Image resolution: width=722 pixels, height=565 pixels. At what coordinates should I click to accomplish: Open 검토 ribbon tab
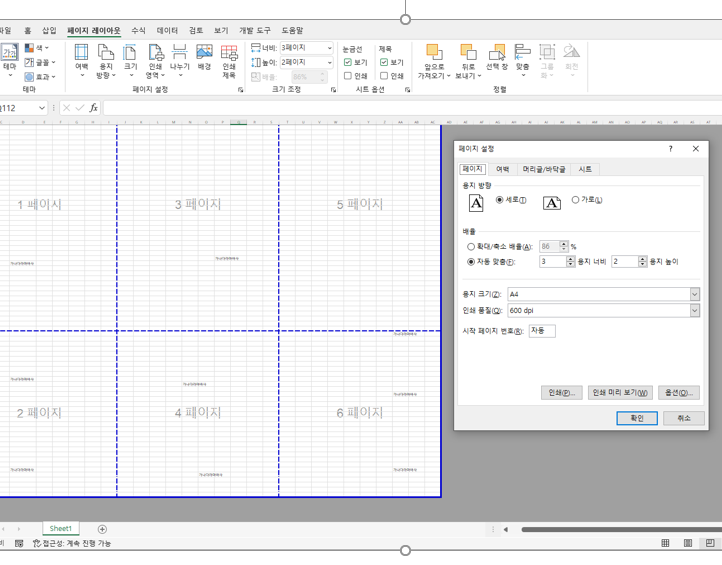196,30
